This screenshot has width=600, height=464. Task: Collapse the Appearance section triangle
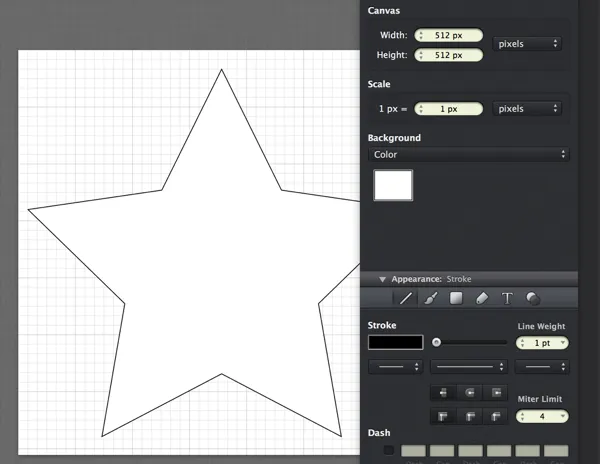click(x=382, y=279)
